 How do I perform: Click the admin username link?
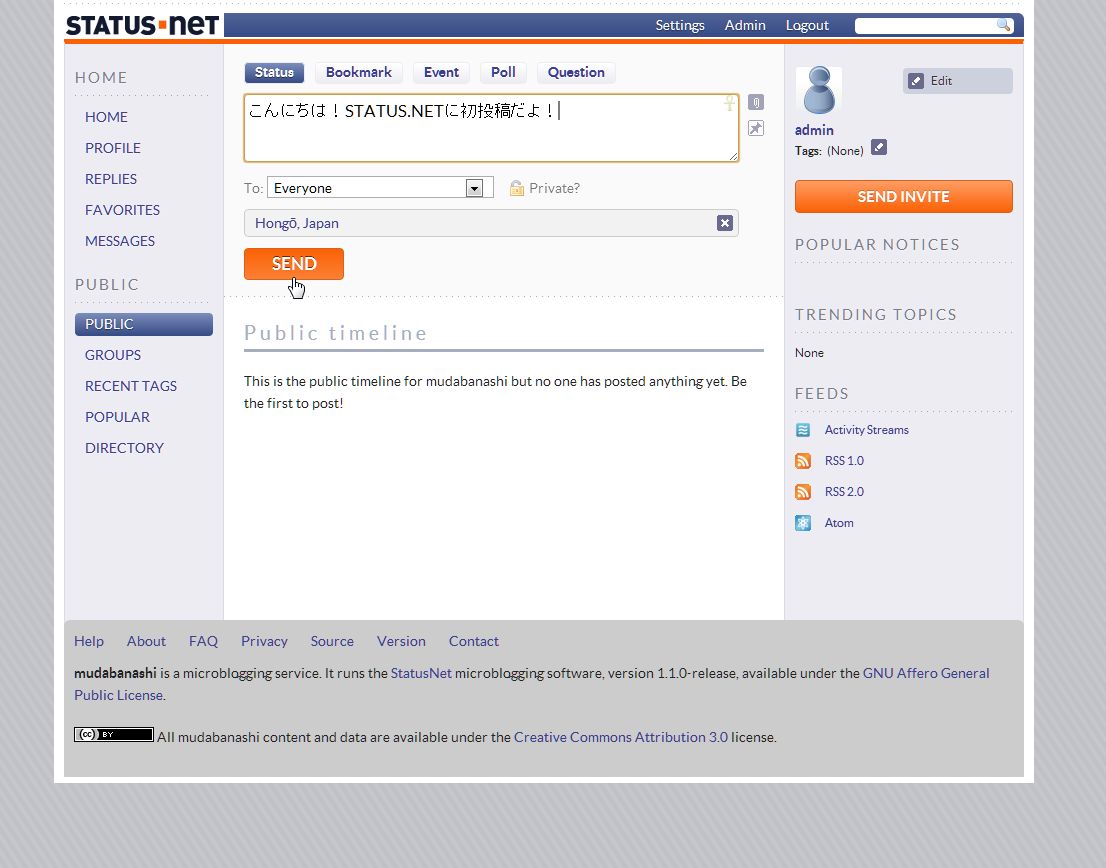pyautogui.click(x=814, y=130)
